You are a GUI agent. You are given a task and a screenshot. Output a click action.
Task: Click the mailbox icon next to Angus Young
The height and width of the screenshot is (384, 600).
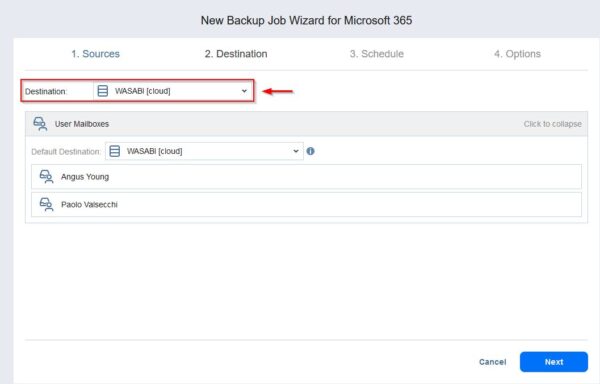[x=46, y=177]
